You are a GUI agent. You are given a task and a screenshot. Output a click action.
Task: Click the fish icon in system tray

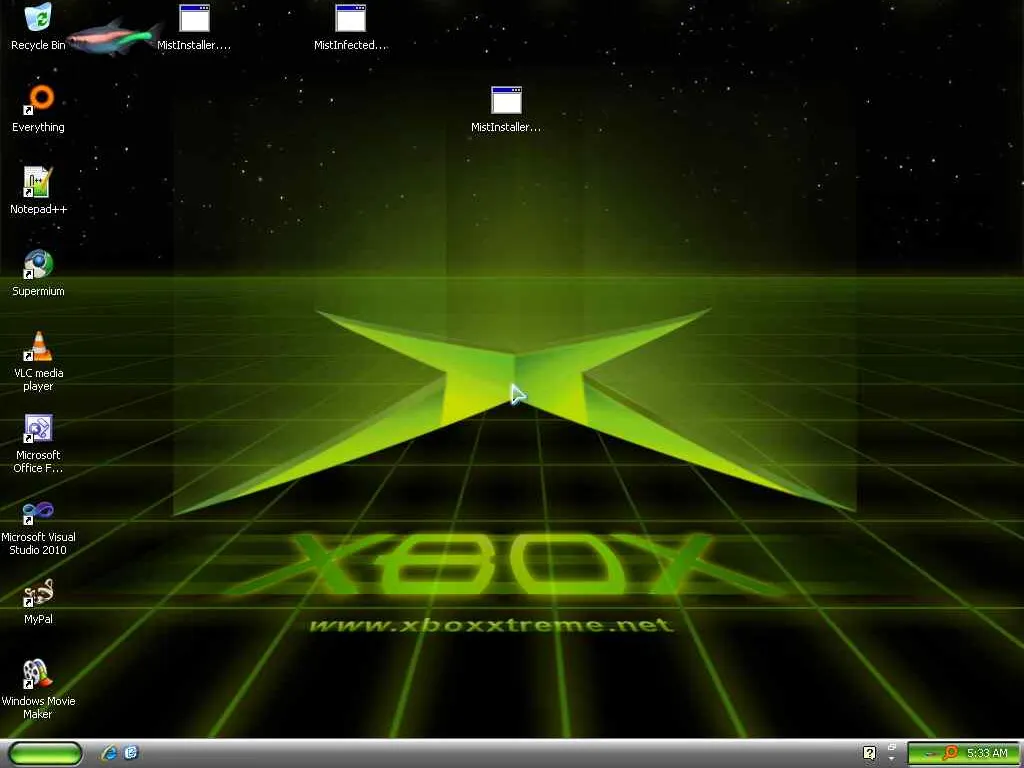point(929,754)
